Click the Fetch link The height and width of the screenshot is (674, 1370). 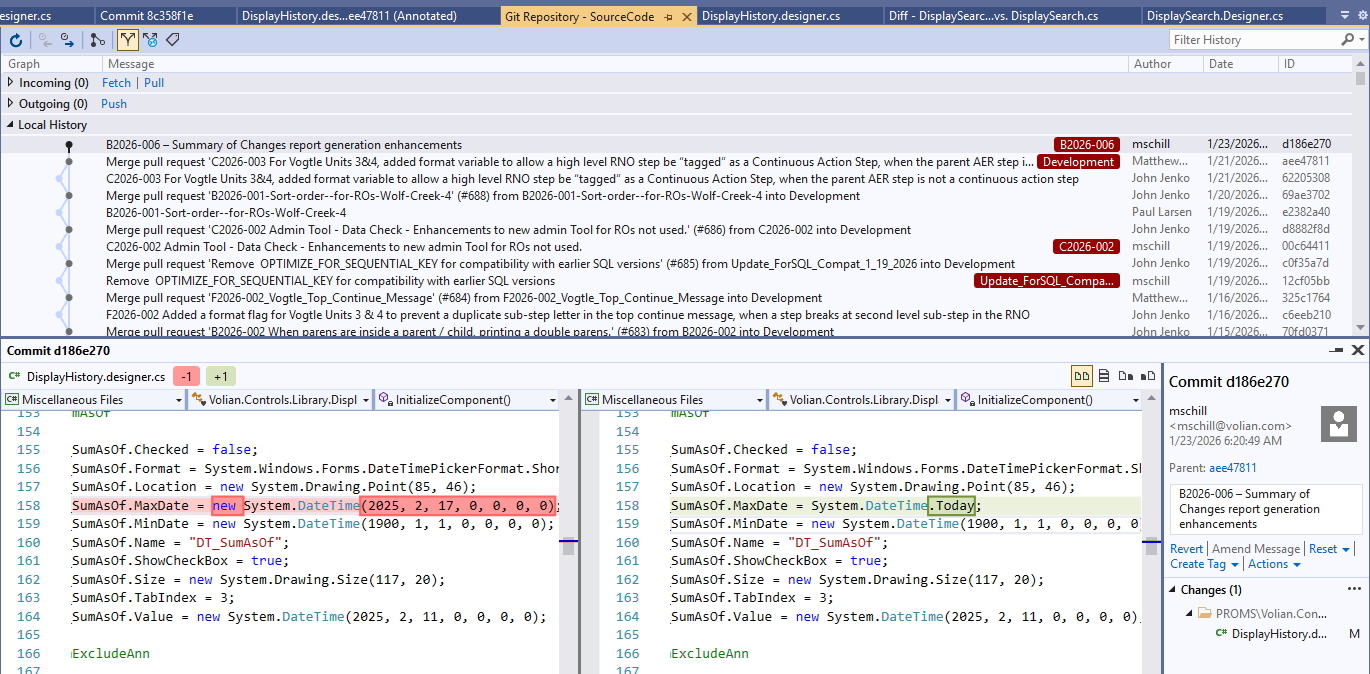pyautogui.click(x=116, y=83)
